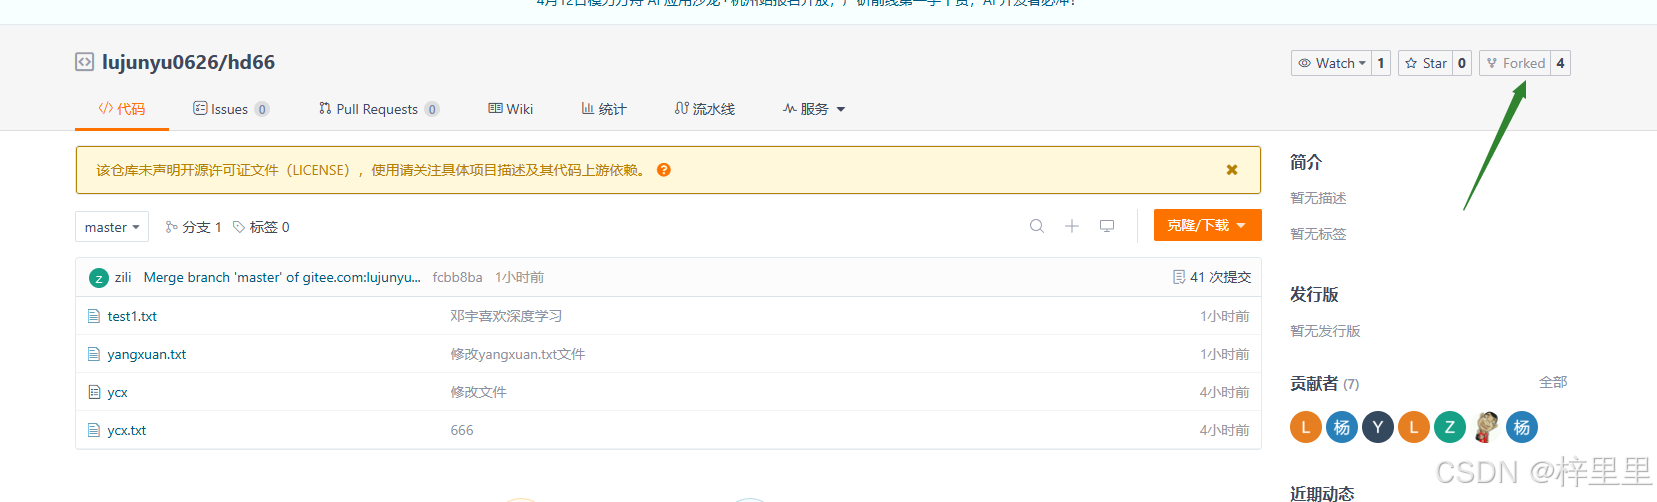Click the first orange L contributor avatar
Viewport: 1657px width, 502px height.
point(1306,427)
